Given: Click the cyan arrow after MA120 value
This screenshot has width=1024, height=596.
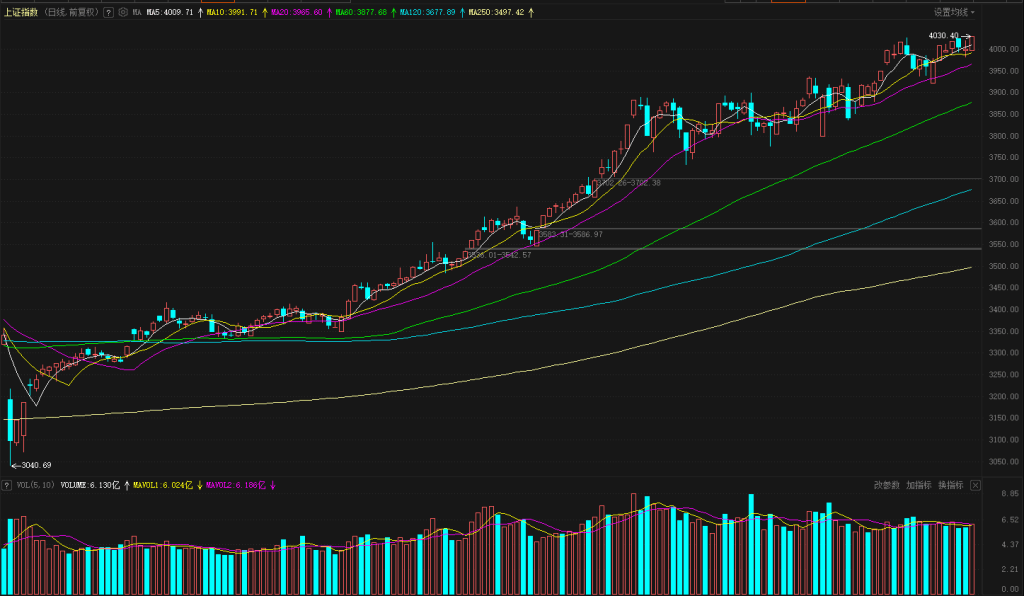Looking at the screenshot, I should pos(461,13).
